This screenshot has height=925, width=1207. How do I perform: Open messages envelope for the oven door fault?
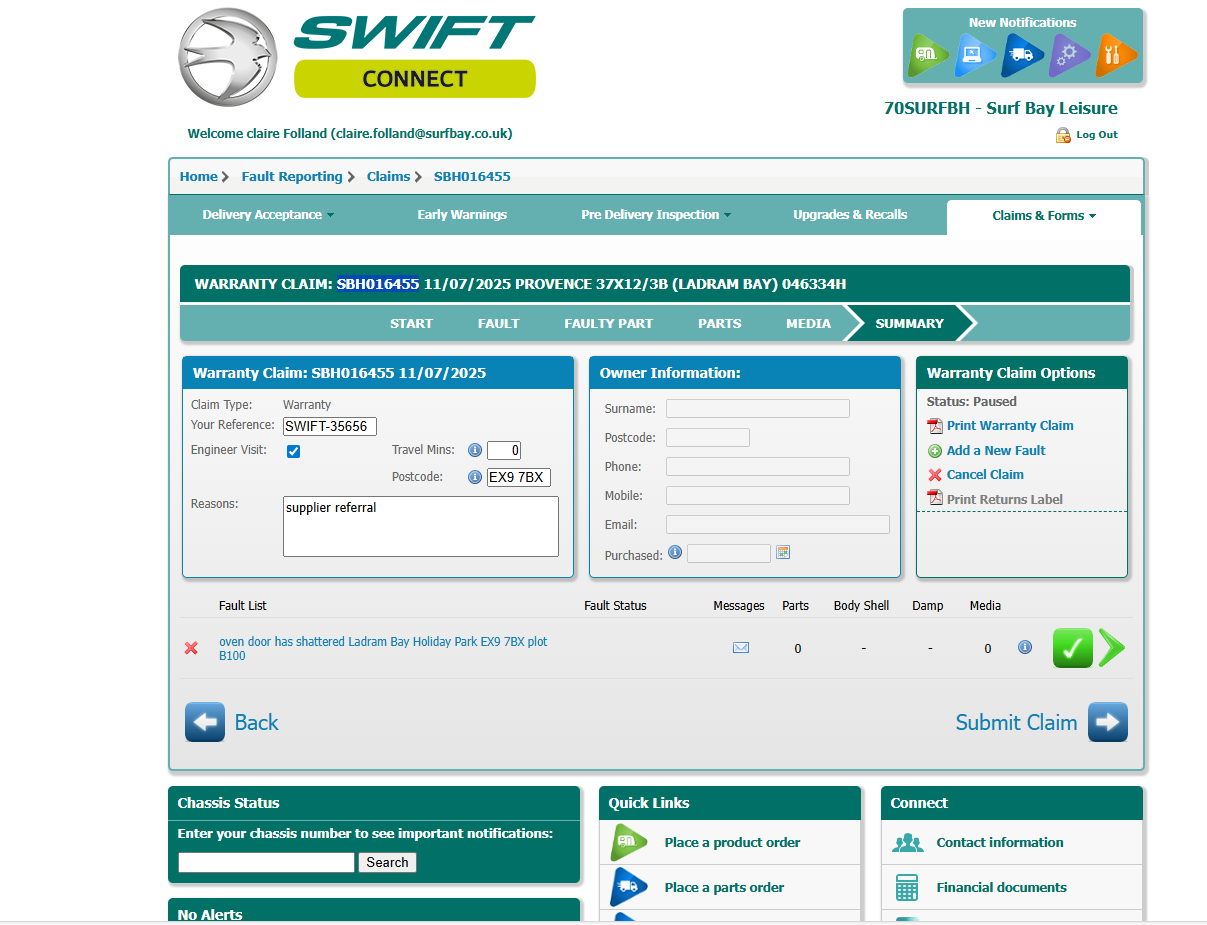741,647
